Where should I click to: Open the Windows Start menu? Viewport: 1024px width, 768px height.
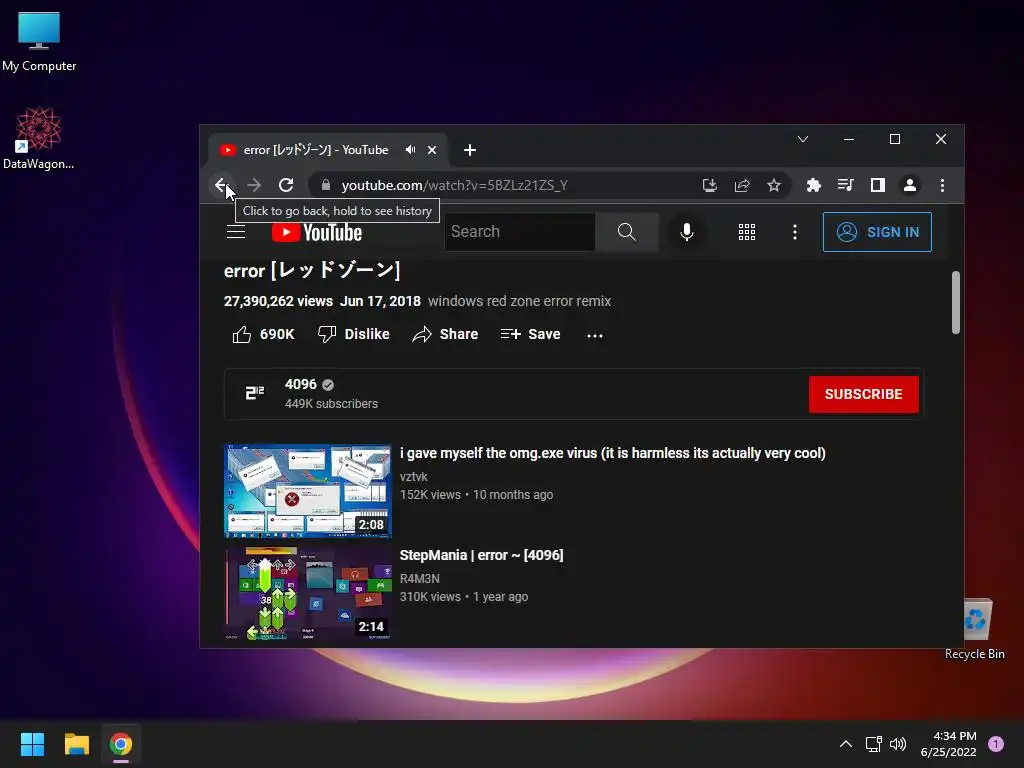pyautogui.click(x=32, y=744)
